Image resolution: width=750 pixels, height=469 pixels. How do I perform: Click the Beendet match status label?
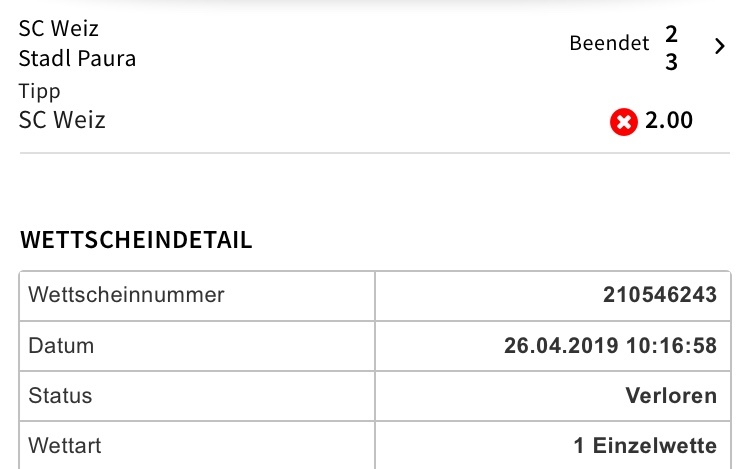coord(609,43)
